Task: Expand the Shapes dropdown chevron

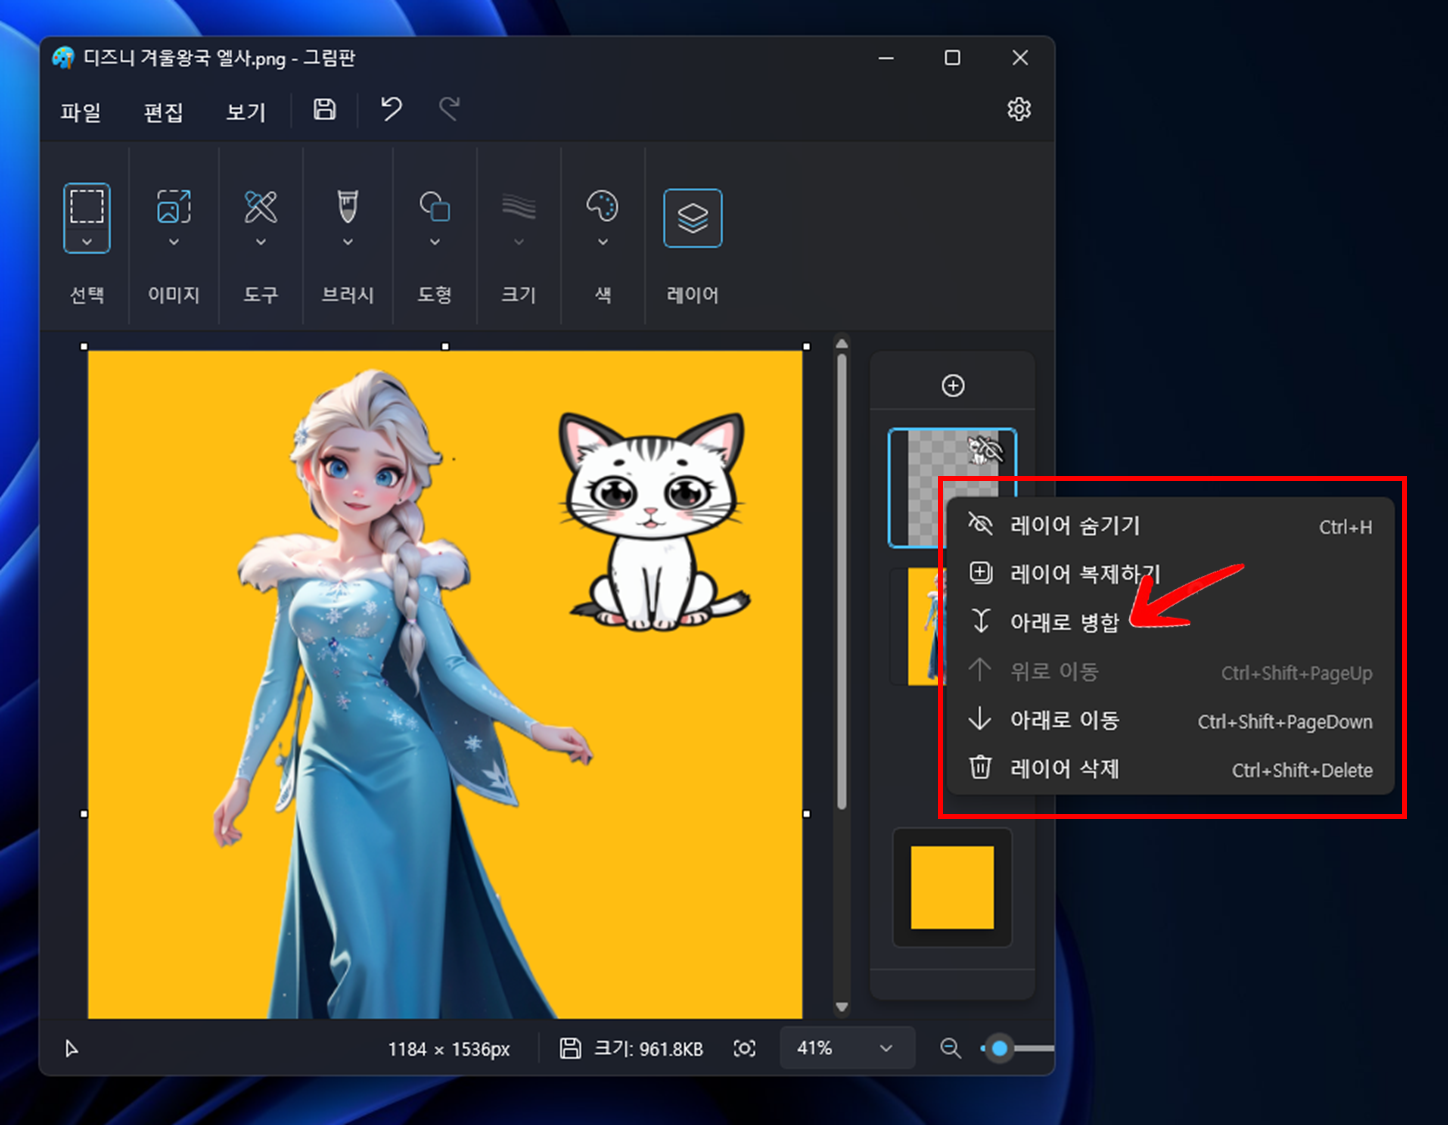Action: [x=435, y=242]
